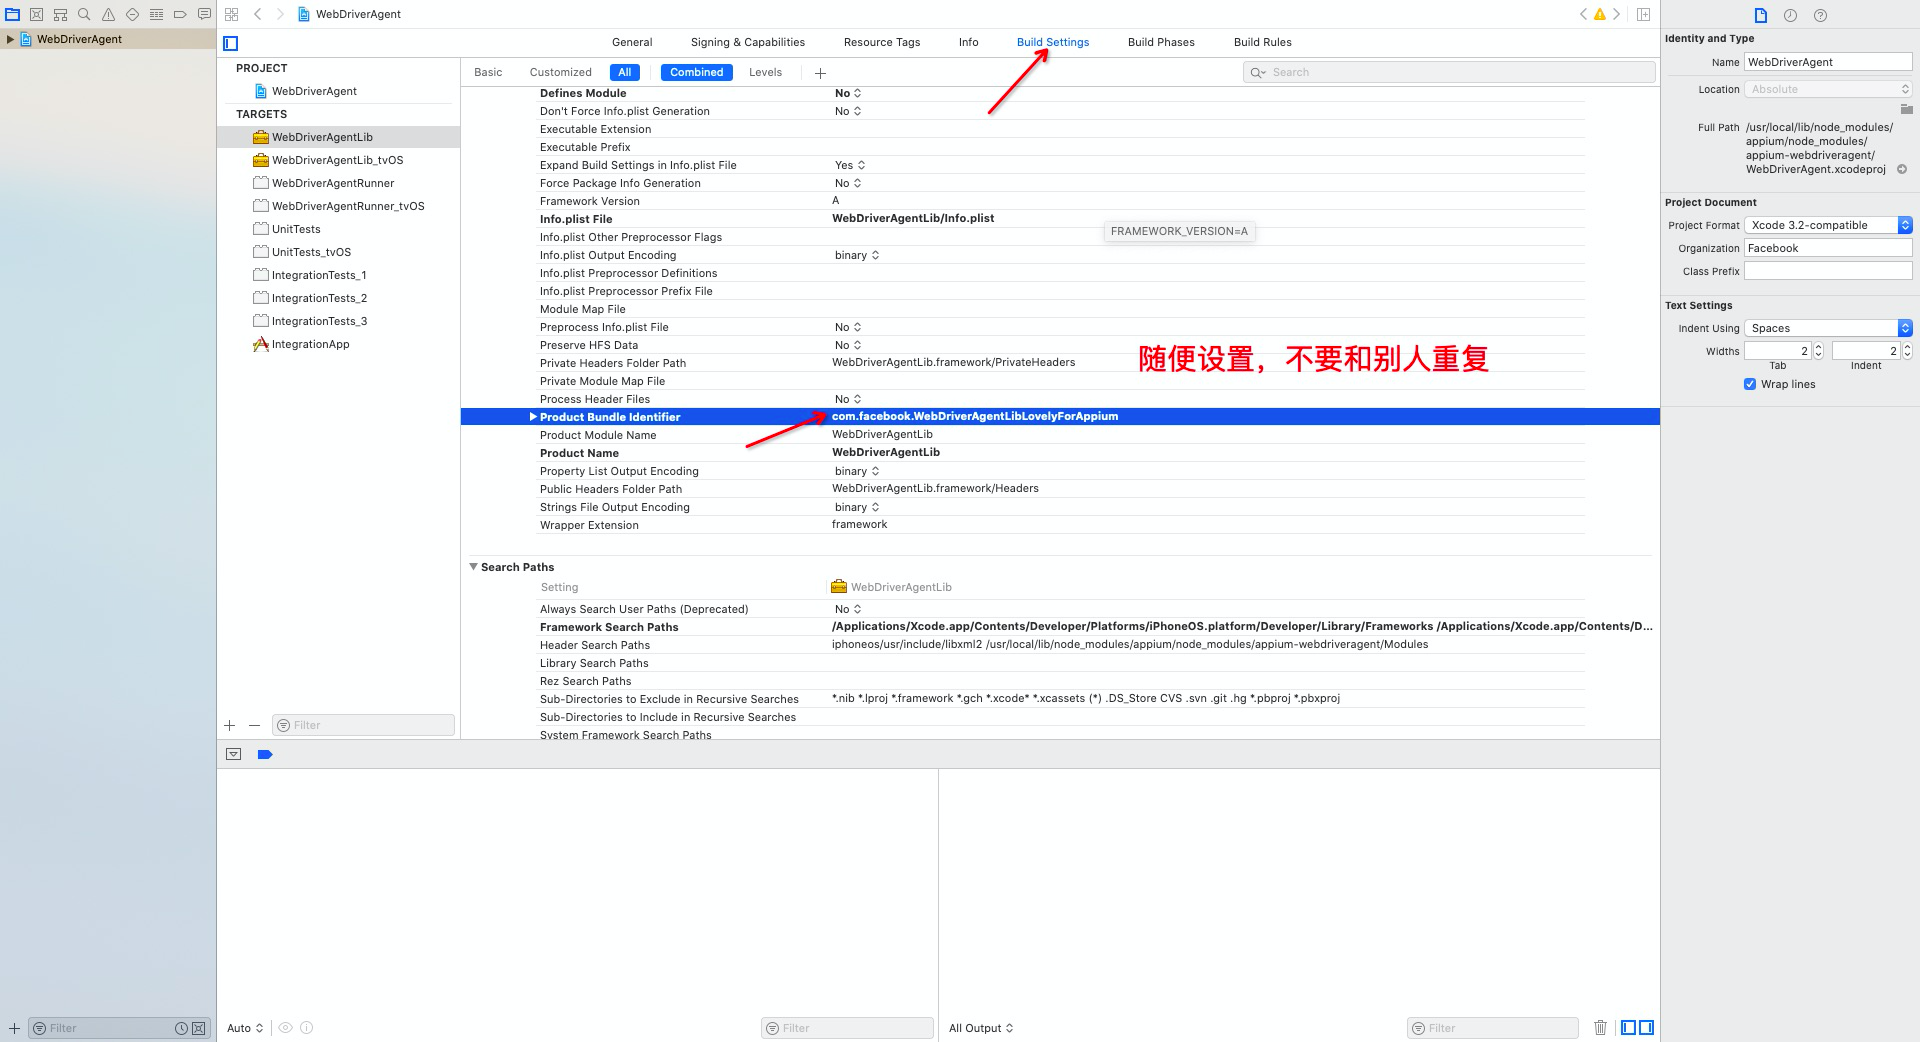Viewport: 1920px width, 1042px height.
Task: Click the build settings Search field
Action: pyautogui.click(x=1449, y=72)
